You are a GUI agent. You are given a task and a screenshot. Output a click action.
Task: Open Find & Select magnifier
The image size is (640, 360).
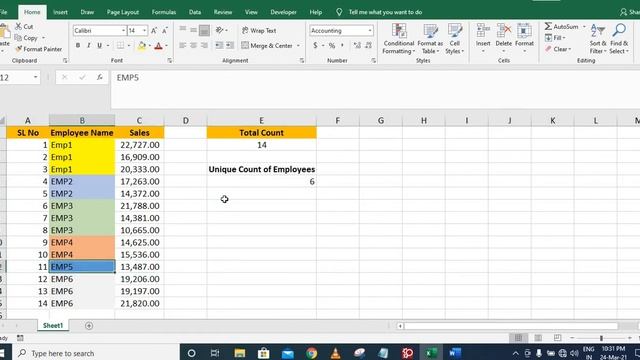pyautogui.click(x=619, y=39)
